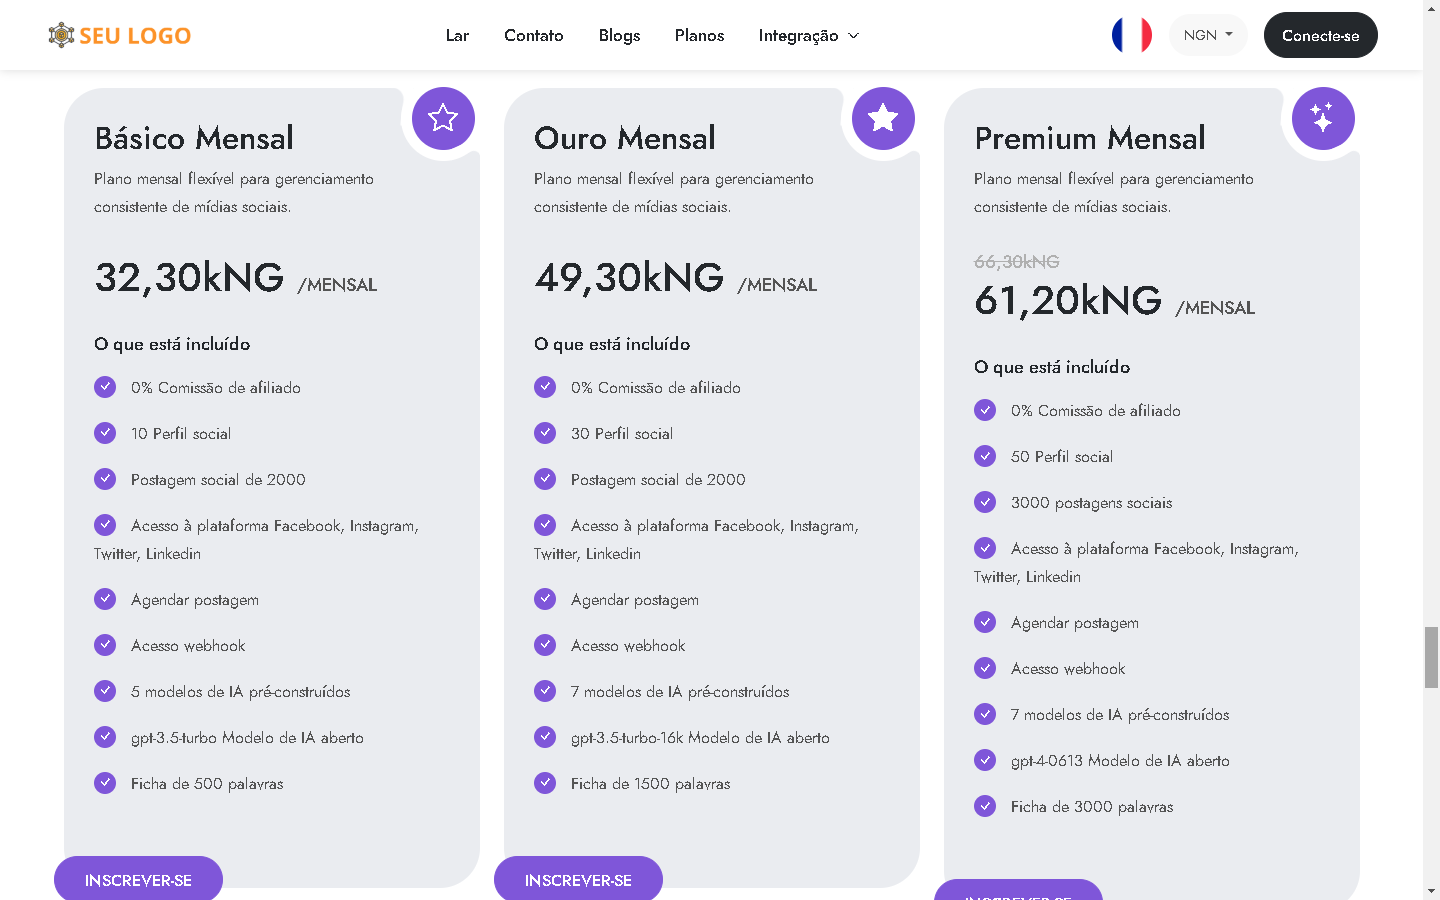Click the French flag language icon
Image resolution: width=1440 pixels, height=900 pixels.
tap(1131, 35)
